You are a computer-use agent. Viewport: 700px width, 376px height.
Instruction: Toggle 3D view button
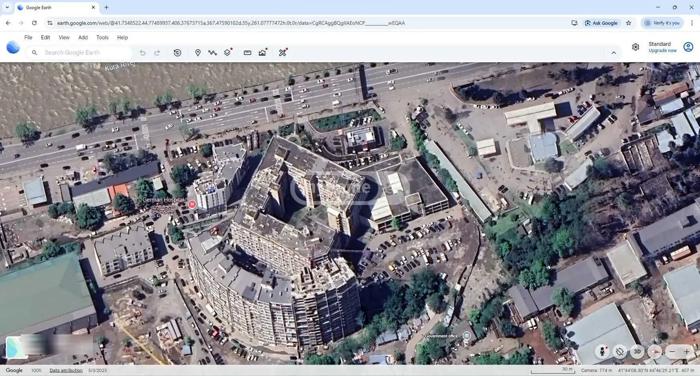[x=637, y=351]
